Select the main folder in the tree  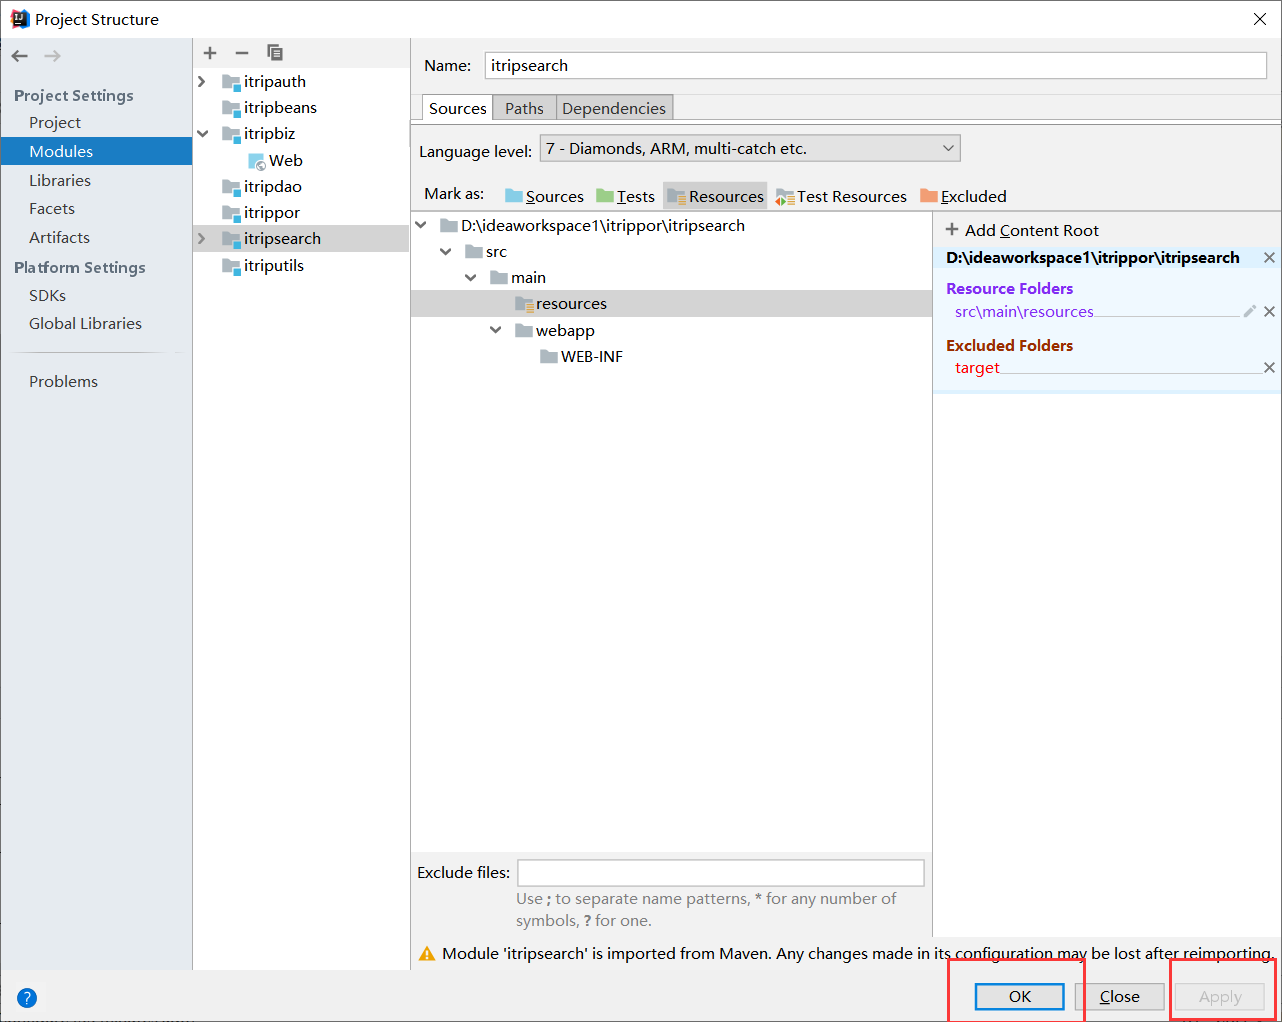[528, 278]
